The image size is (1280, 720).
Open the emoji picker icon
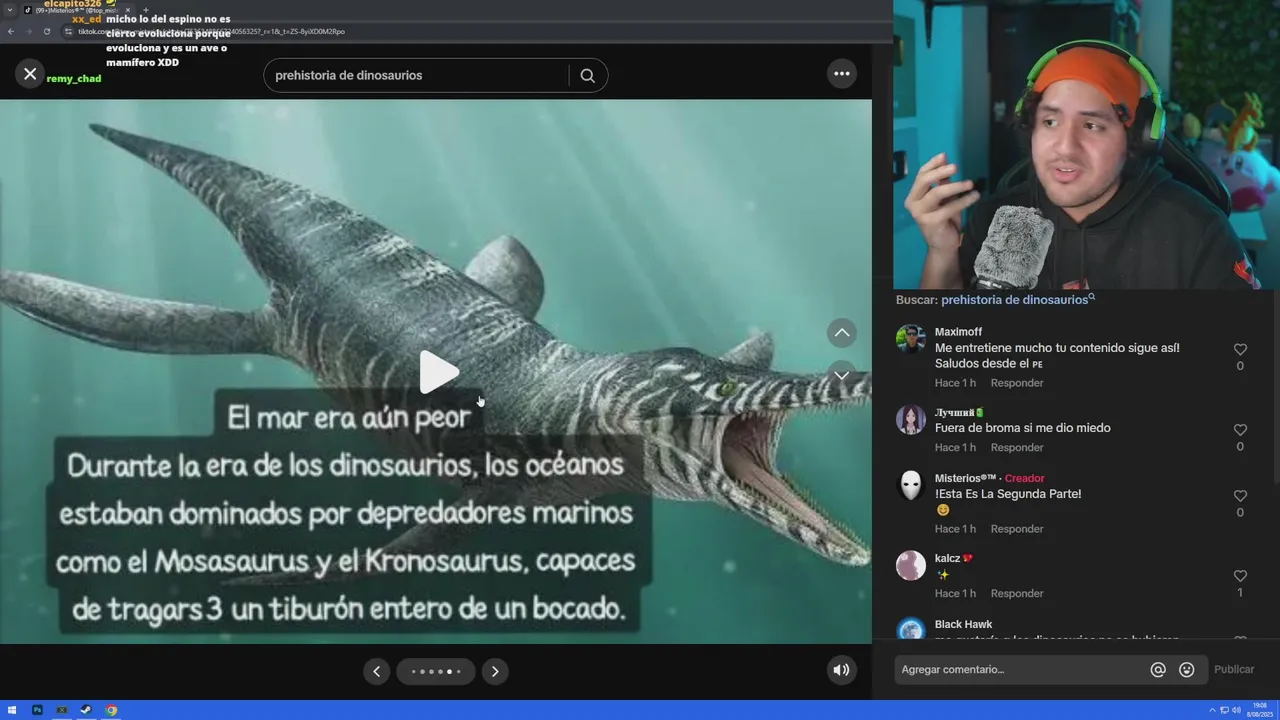[x=1187, y=670]
